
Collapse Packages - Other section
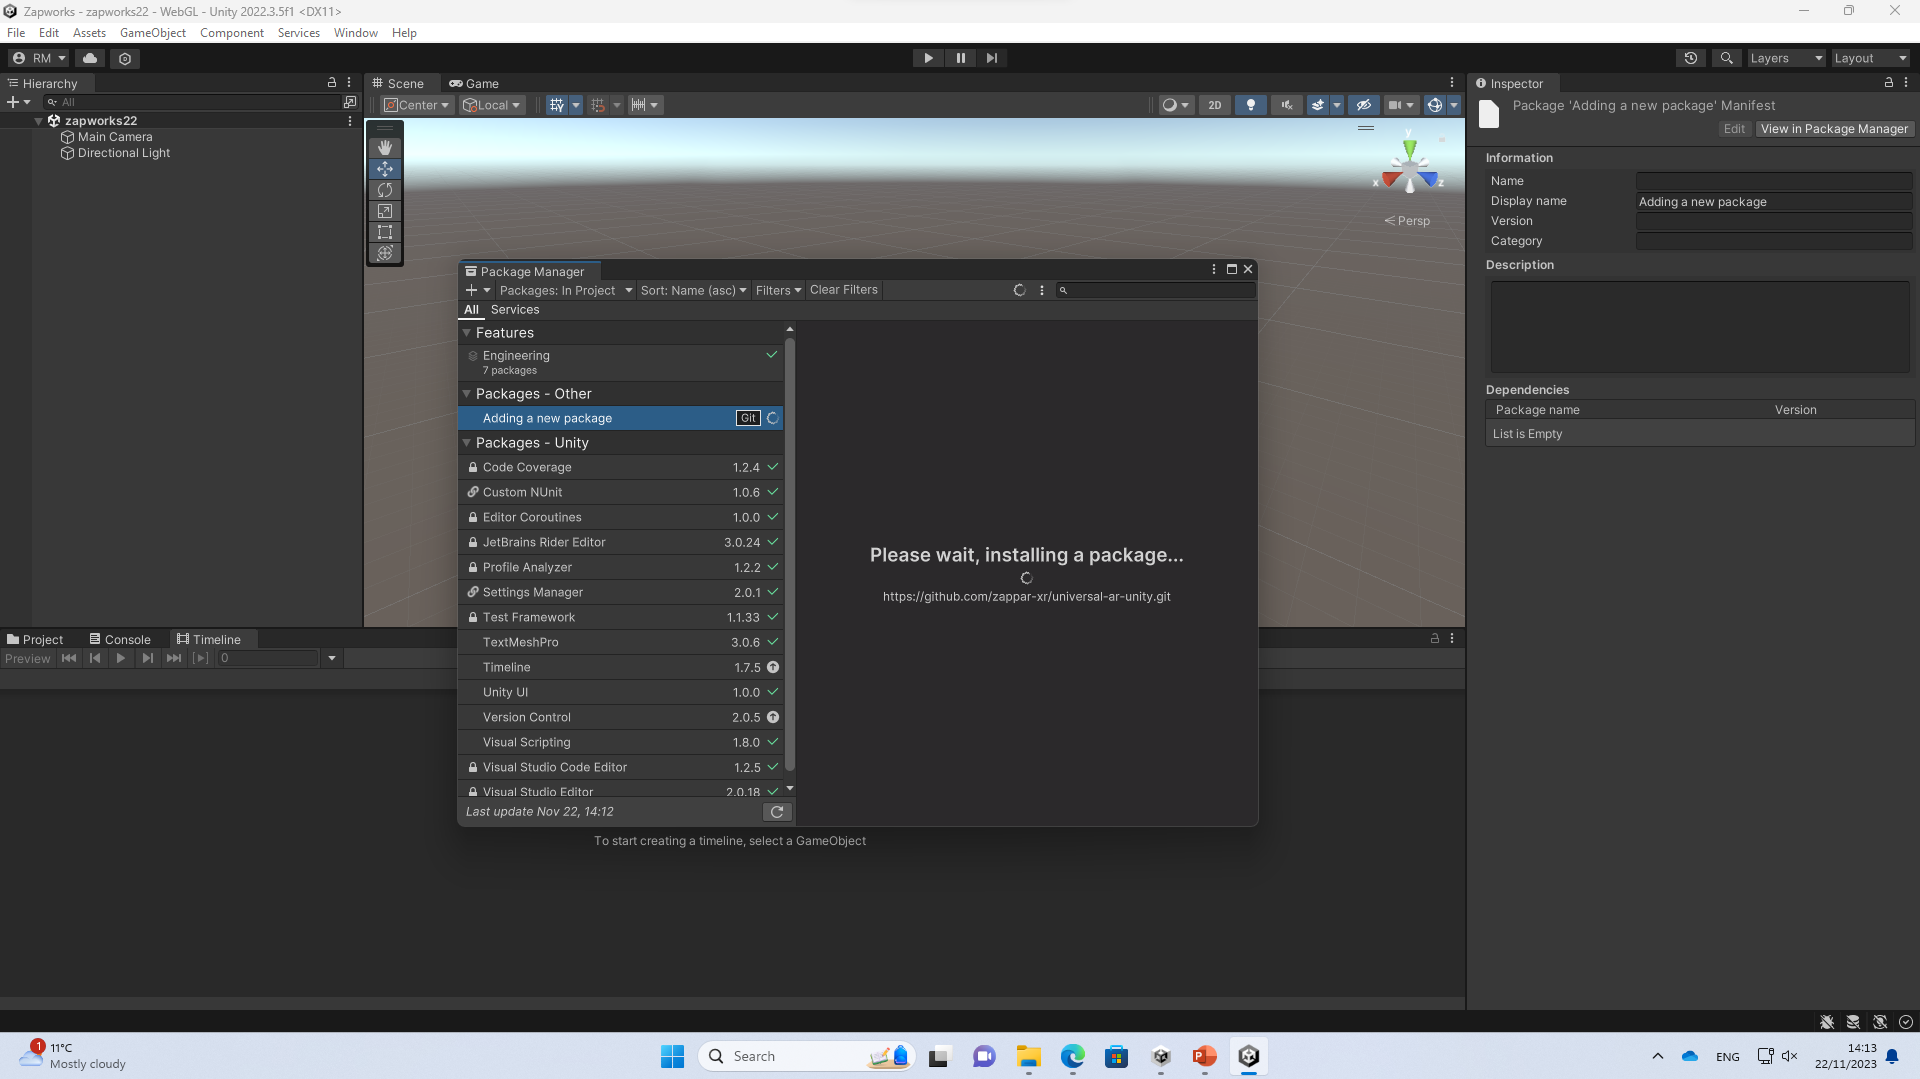point(466,394)
